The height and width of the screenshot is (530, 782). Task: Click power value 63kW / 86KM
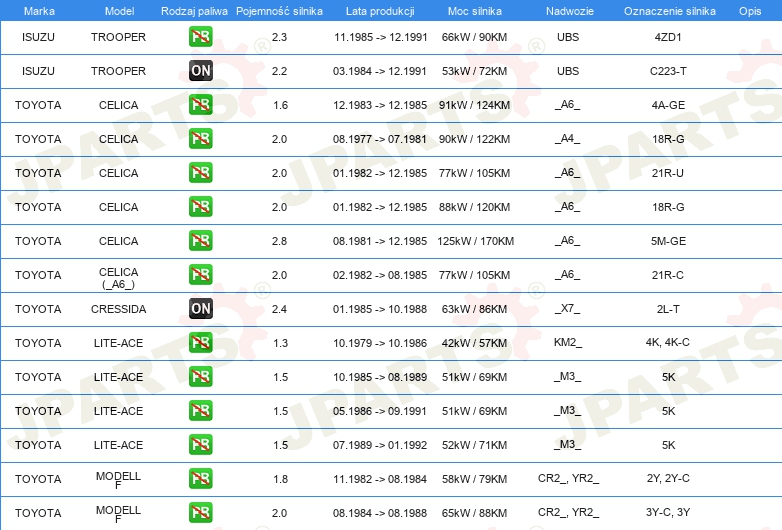click(474, 309)
